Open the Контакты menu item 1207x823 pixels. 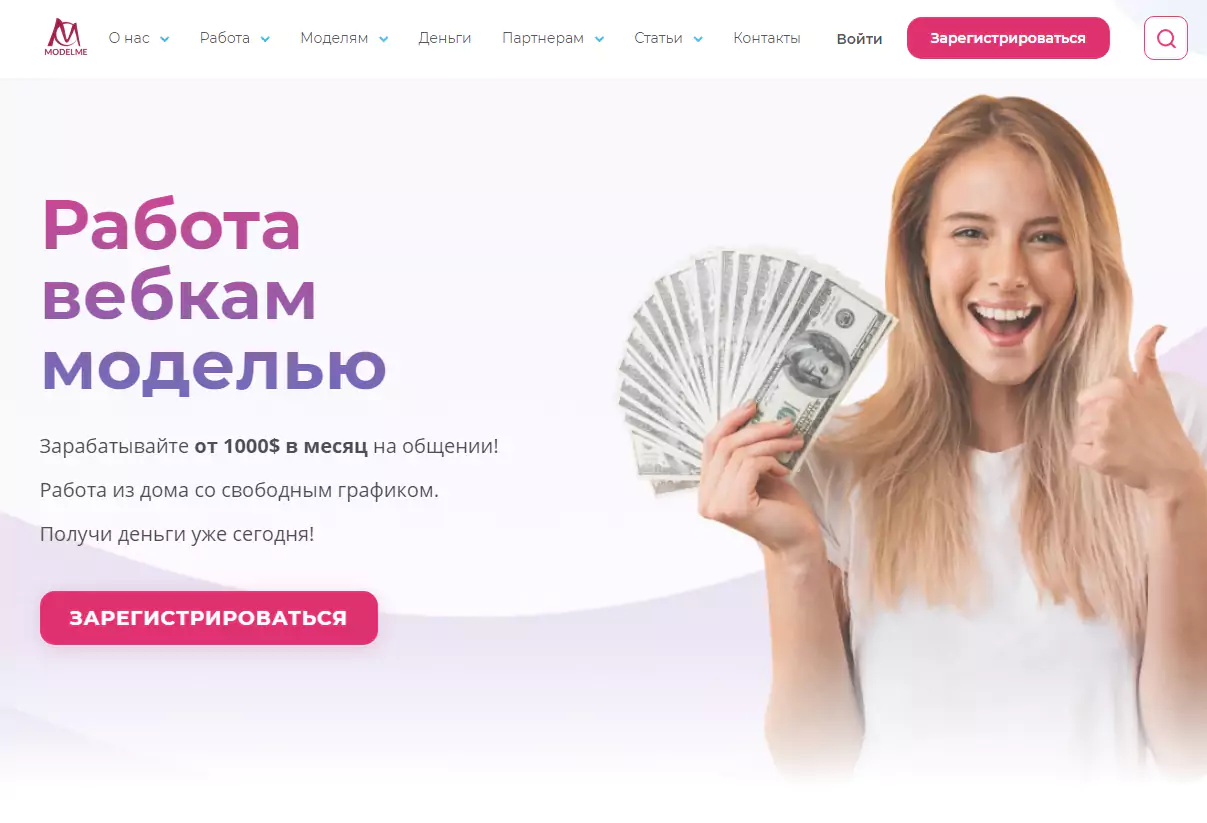coord(767,38)
